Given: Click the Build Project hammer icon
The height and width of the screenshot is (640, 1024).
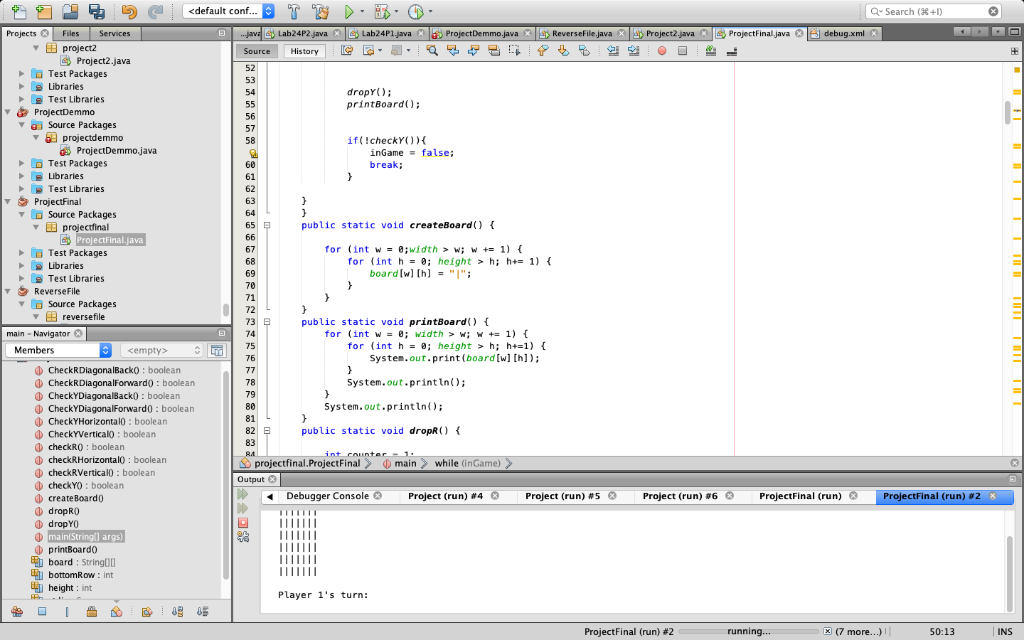Looking at the screenshot, I should point(294,11).
